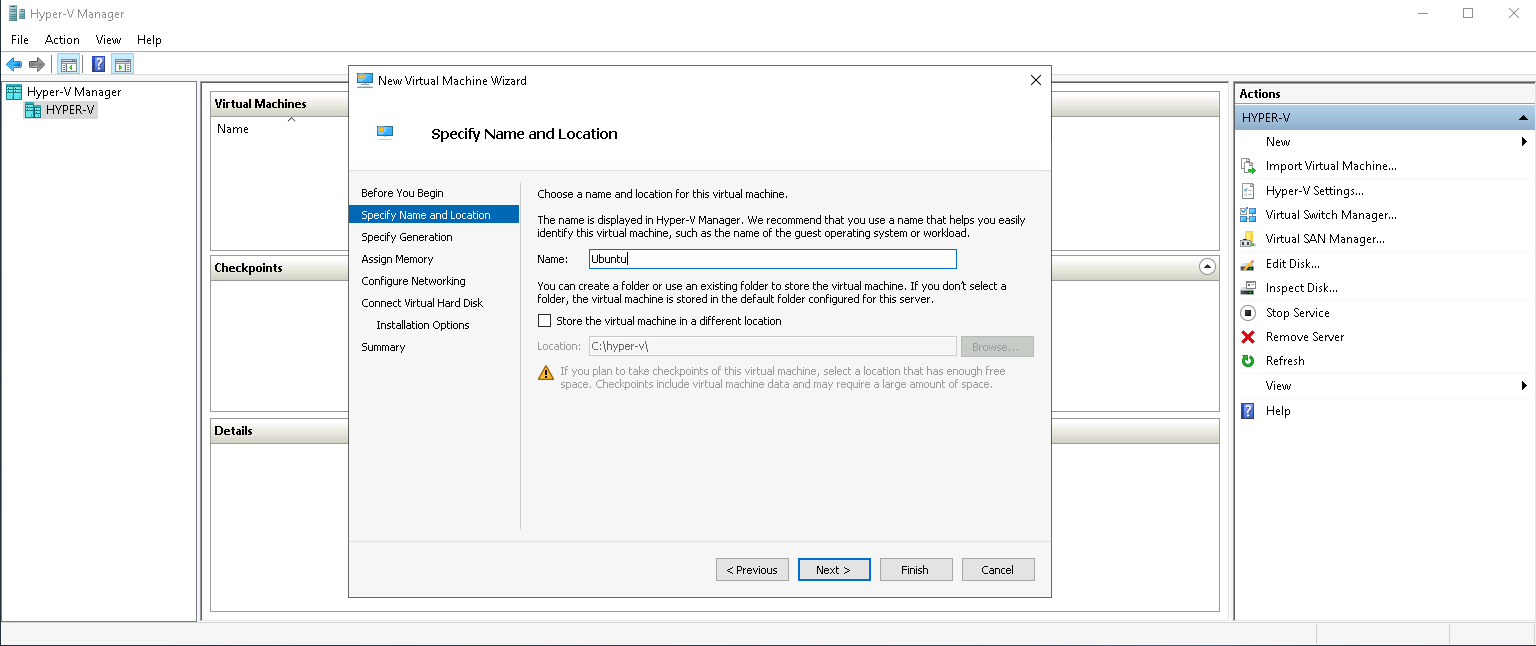Click the Import Virtual Machine icon

[x=1247, y=166]
